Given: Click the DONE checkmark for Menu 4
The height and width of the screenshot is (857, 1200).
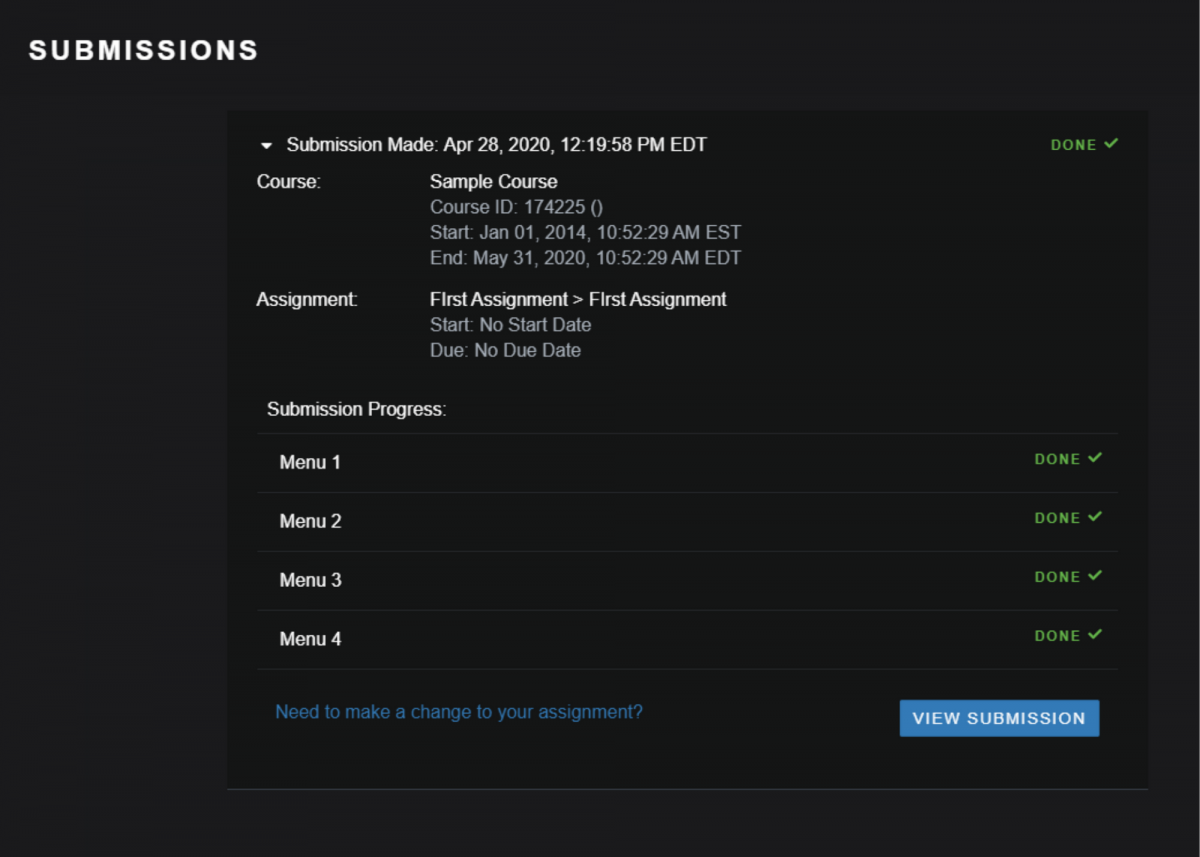Looking at the screenshot, I should click(x=1097, y=635).
